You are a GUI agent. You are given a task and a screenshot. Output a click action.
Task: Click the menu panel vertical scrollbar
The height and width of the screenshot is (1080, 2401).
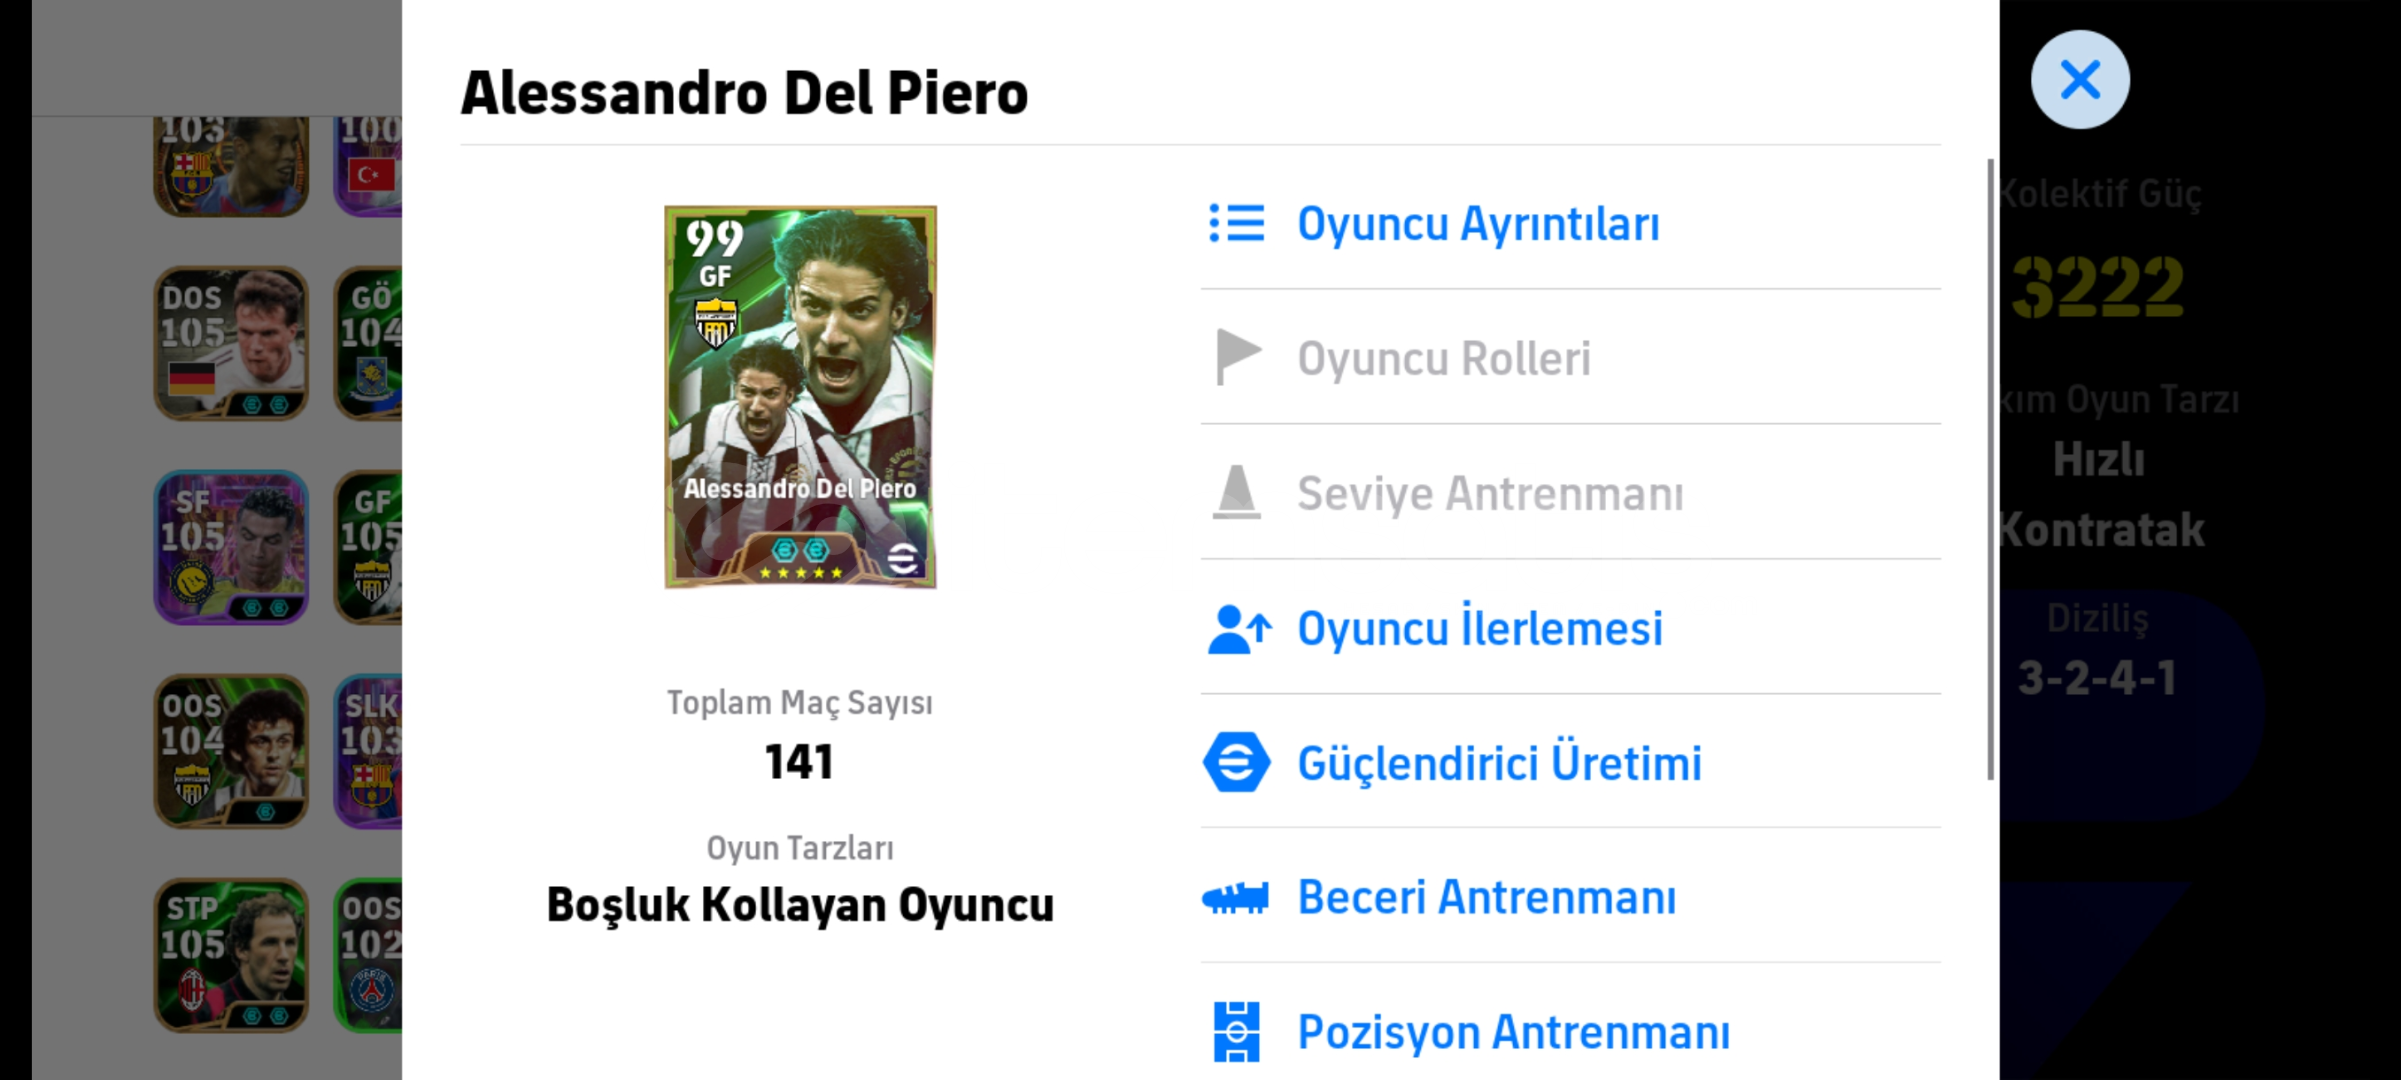(x=1990, y=470)
